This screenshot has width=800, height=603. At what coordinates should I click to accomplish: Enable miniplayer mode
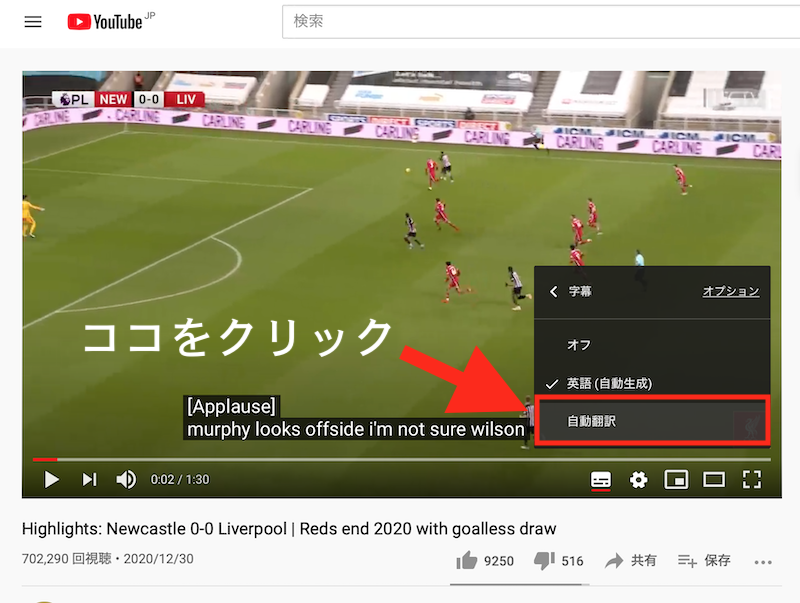[676, 480]
